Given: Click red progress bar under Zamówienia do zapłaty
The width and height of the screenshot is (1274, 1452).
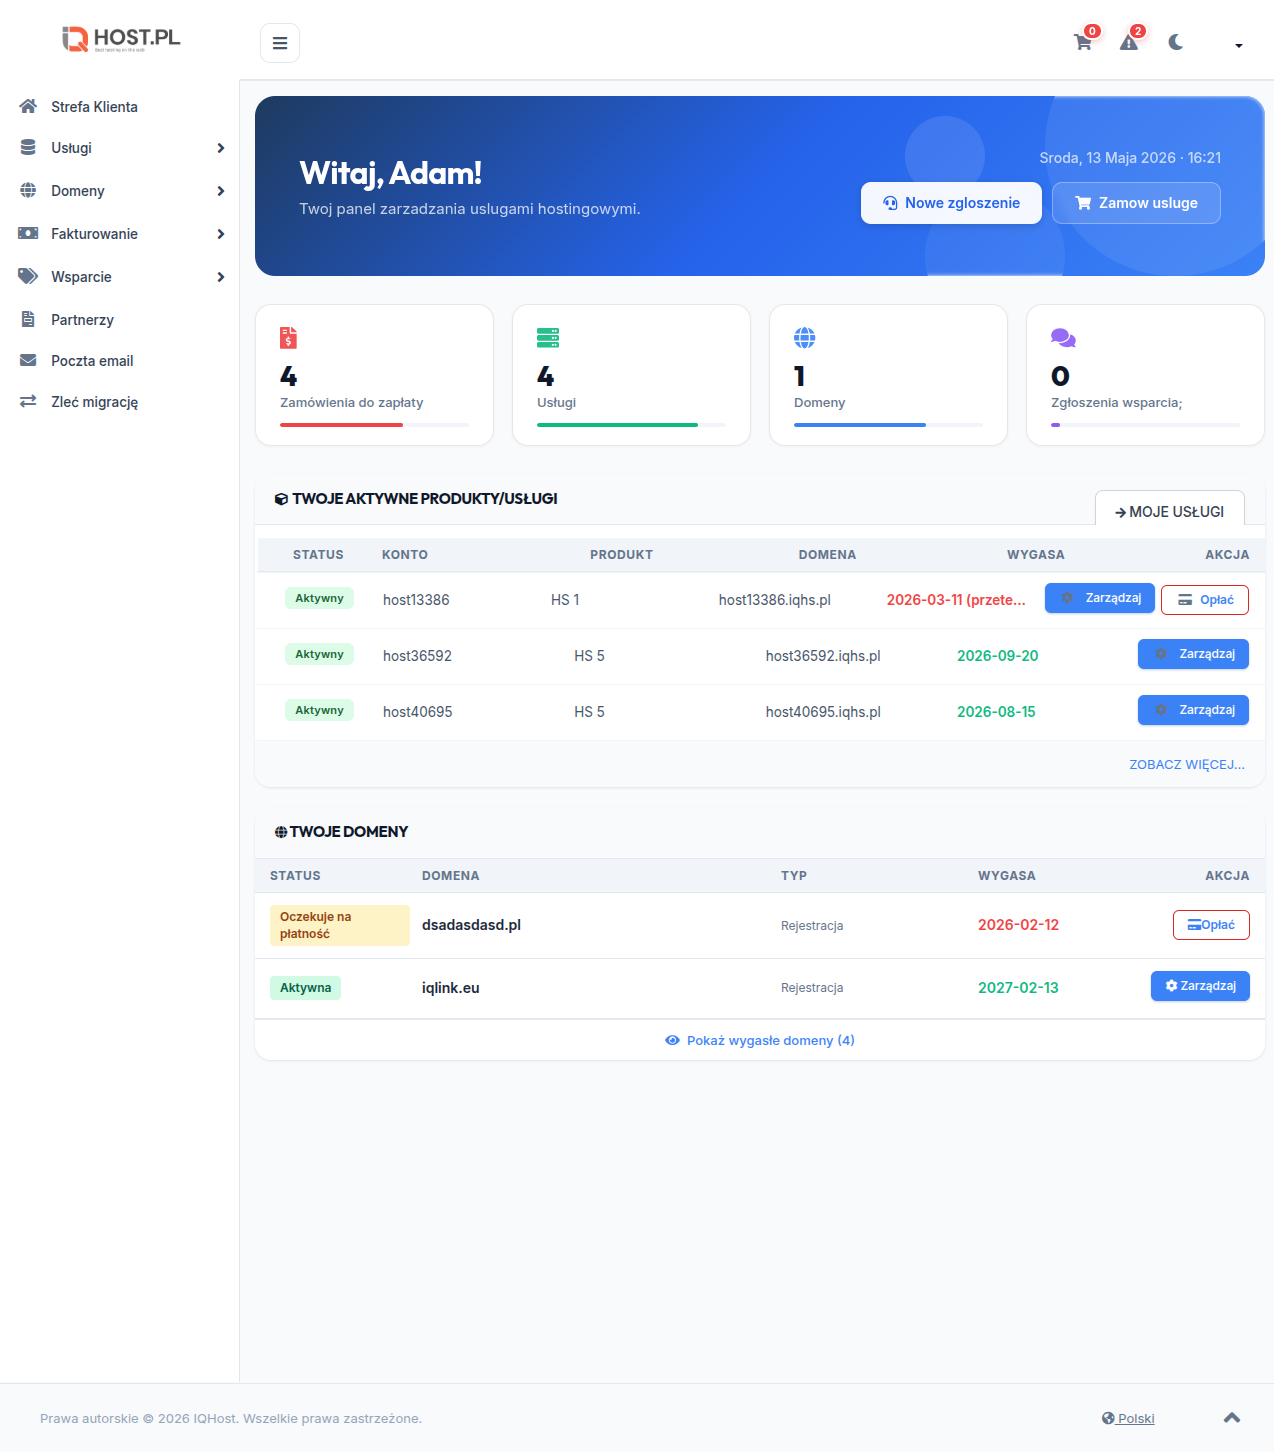Looking at the screenshot, I should tap(341, 425).
